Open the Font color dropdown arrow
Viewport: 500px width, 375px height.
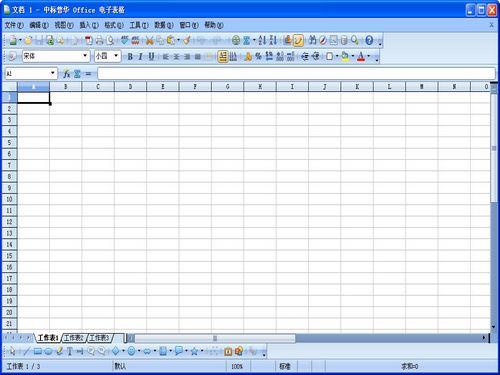click(368, 57)
